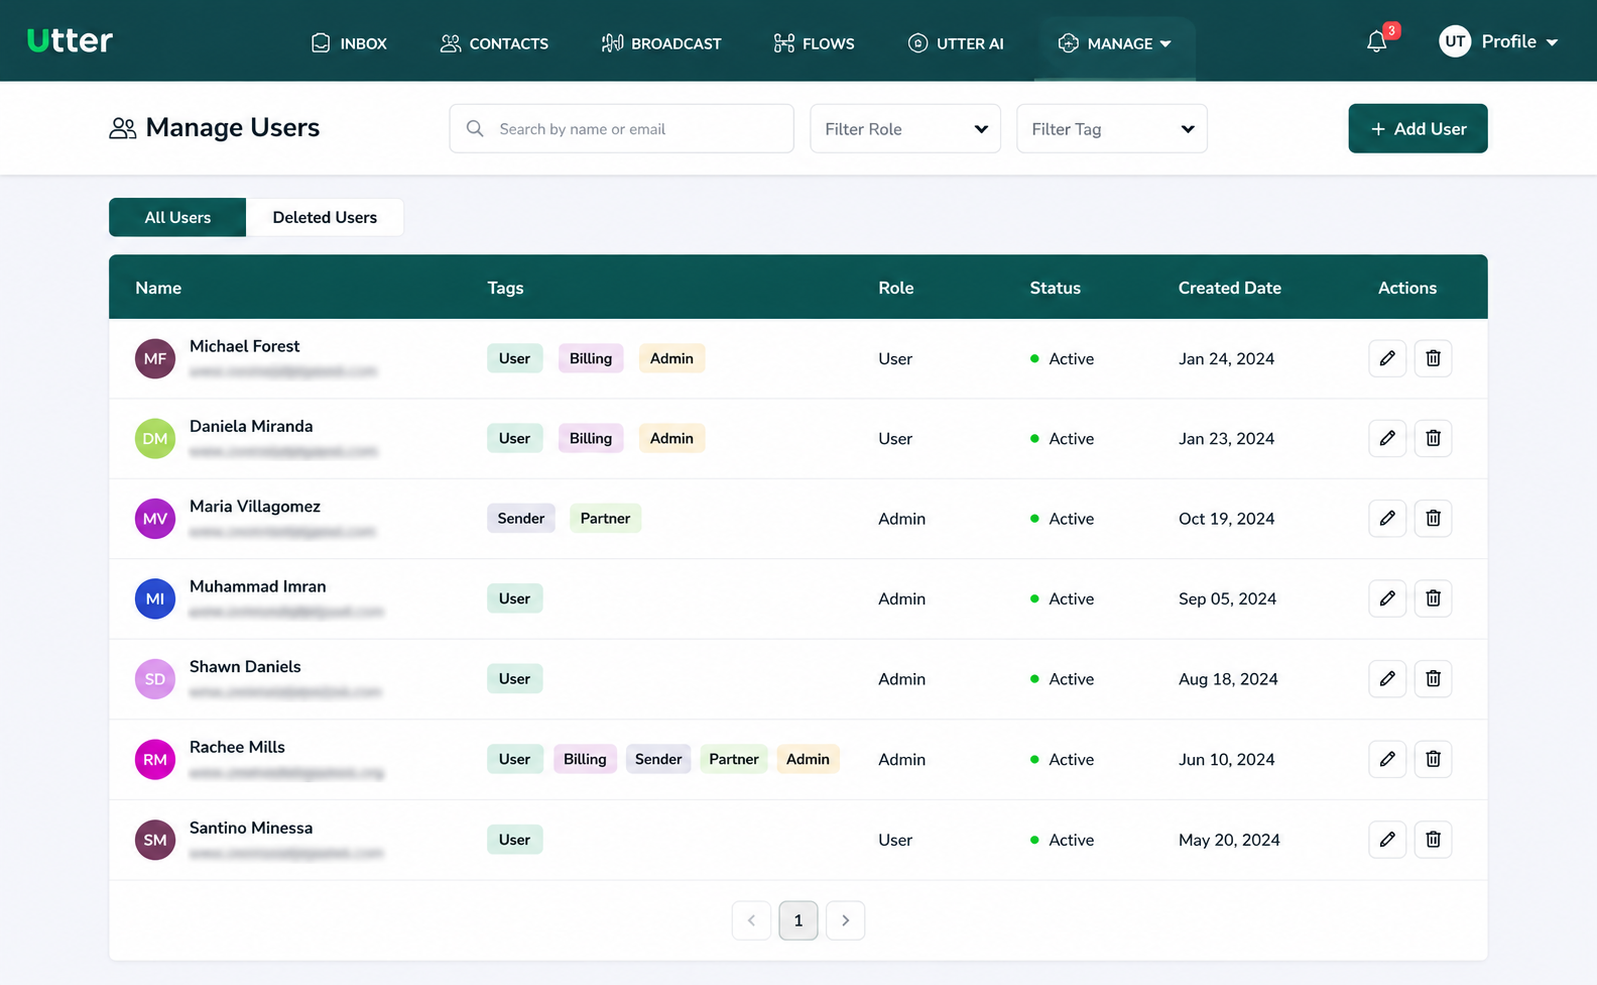The image size is (1597, 985).
Task: Click the search magnifier icon
Action: click(x=475, y=128)
